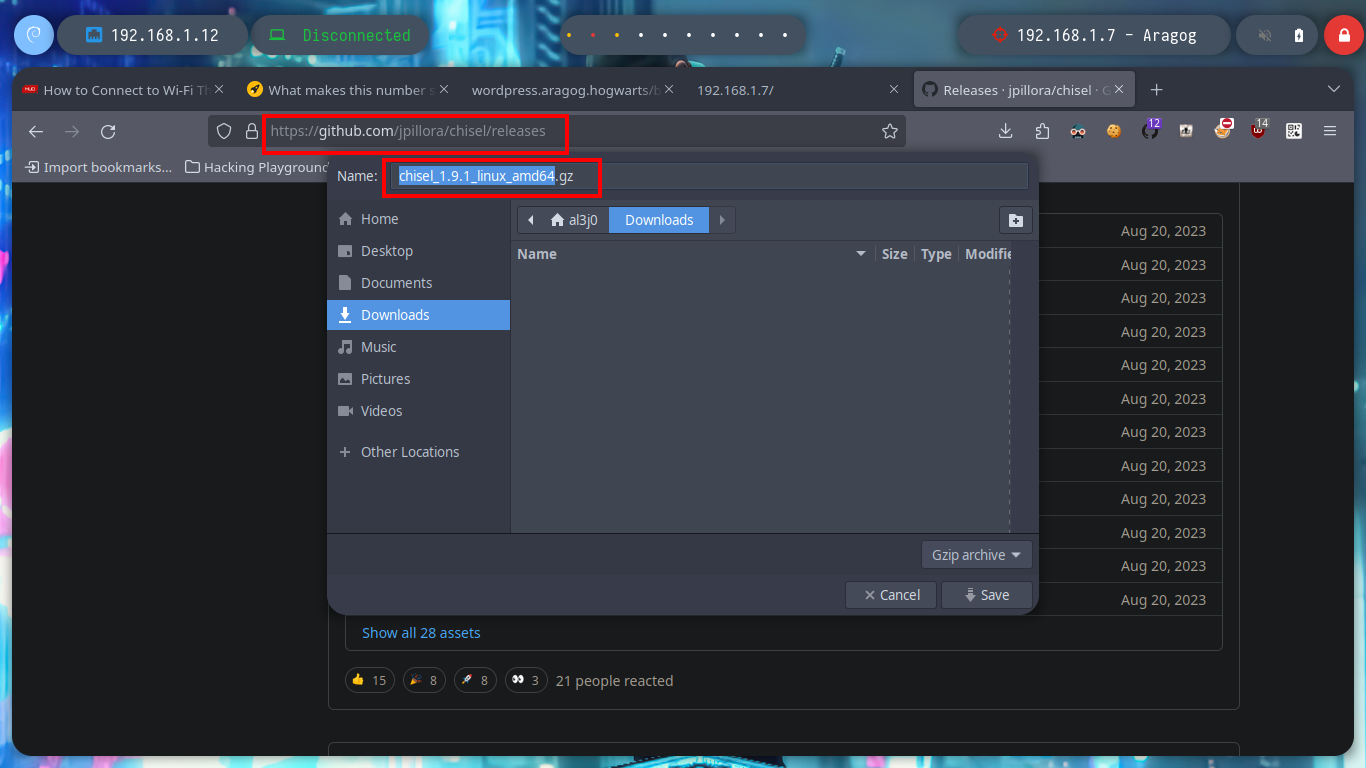The height and width of the screenshot is (768, 1366).
Task: Click the battery icon in top bar
Action: 1298,35
